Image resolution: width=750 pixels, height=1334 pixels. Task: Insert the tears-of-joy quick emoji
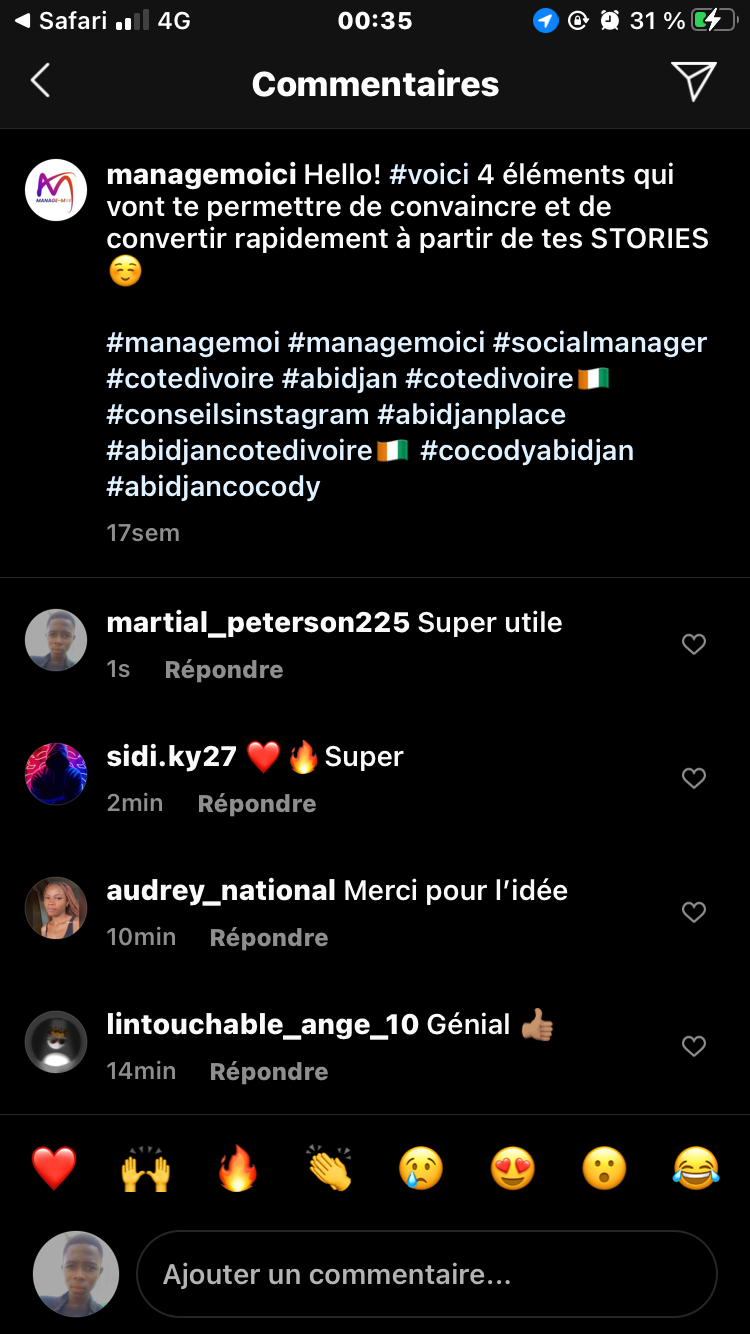tap(696, 1168)
